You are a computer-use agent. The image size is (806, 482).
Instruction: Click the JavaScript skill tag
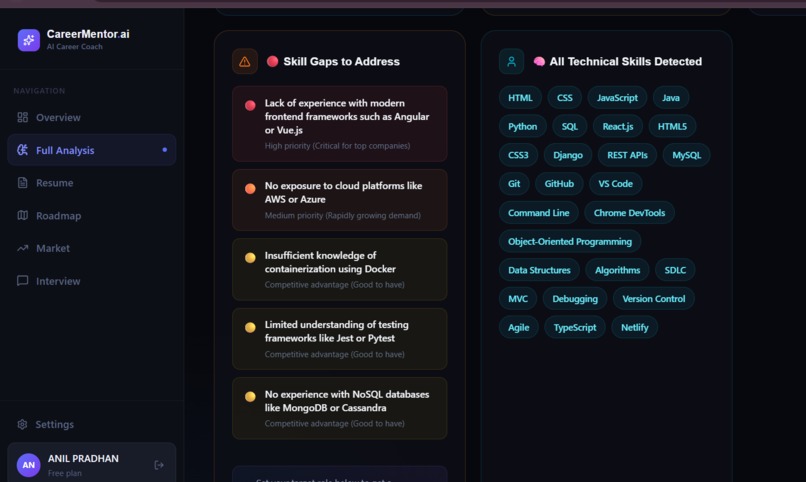(x=617, y=98)
